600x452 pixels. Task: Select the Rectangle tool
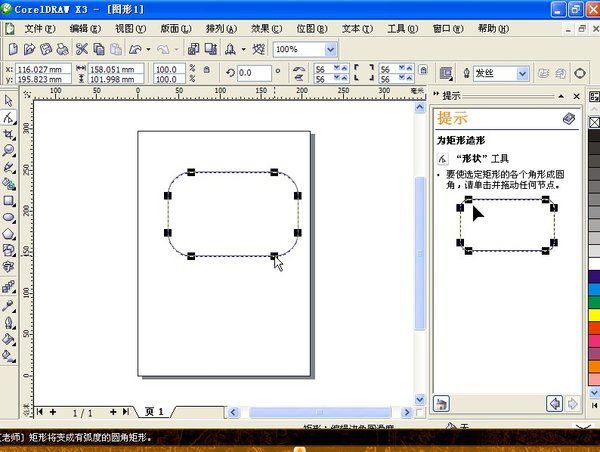(8, 201)
